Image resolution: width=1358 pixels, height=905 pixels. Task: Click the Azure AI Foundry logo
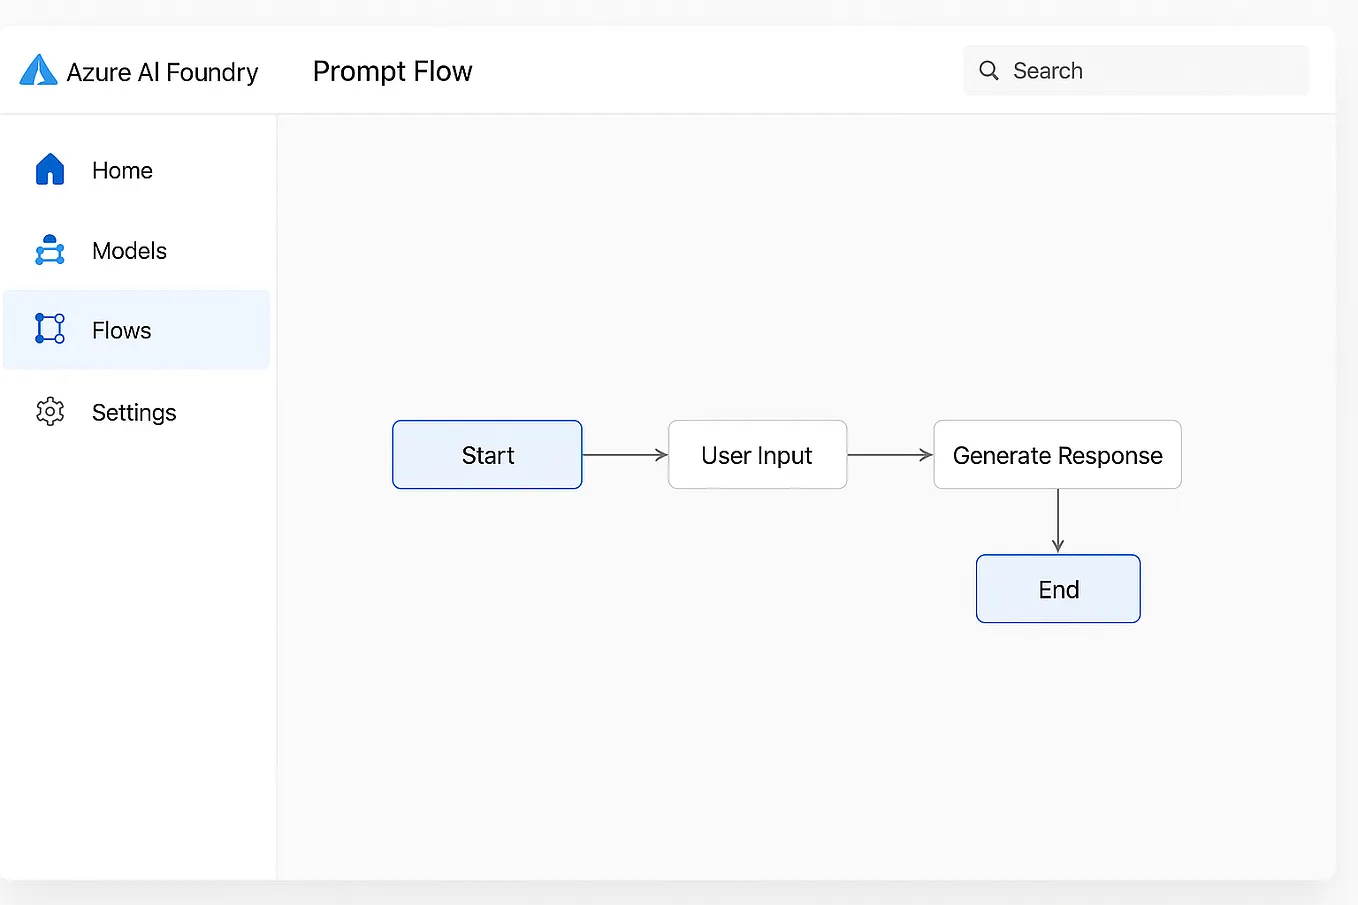coord(38,70)
